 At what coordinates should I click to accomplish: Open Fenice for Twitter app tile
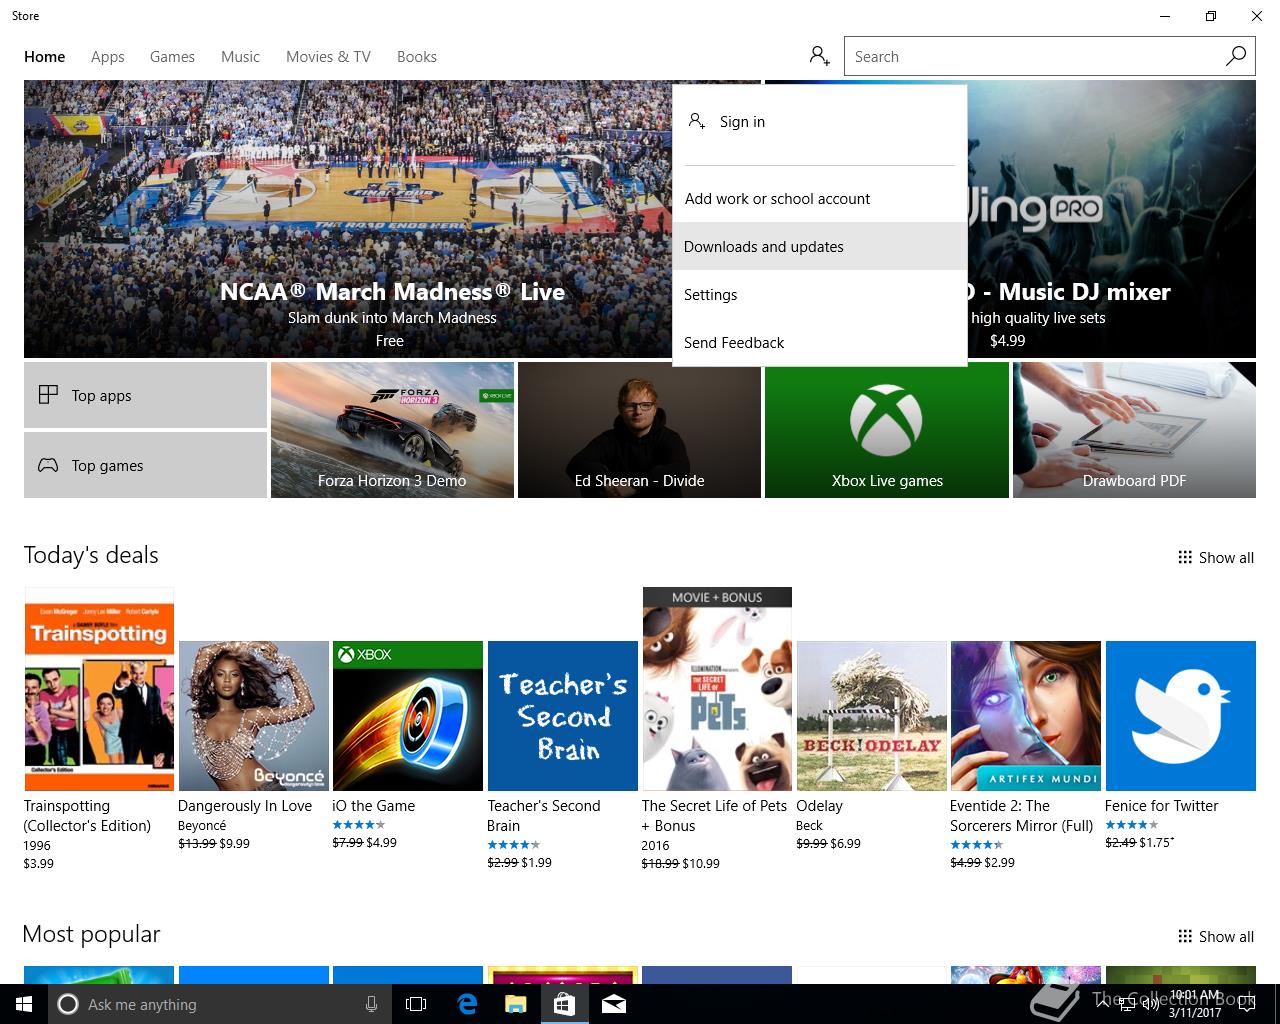pos(1180,716)
